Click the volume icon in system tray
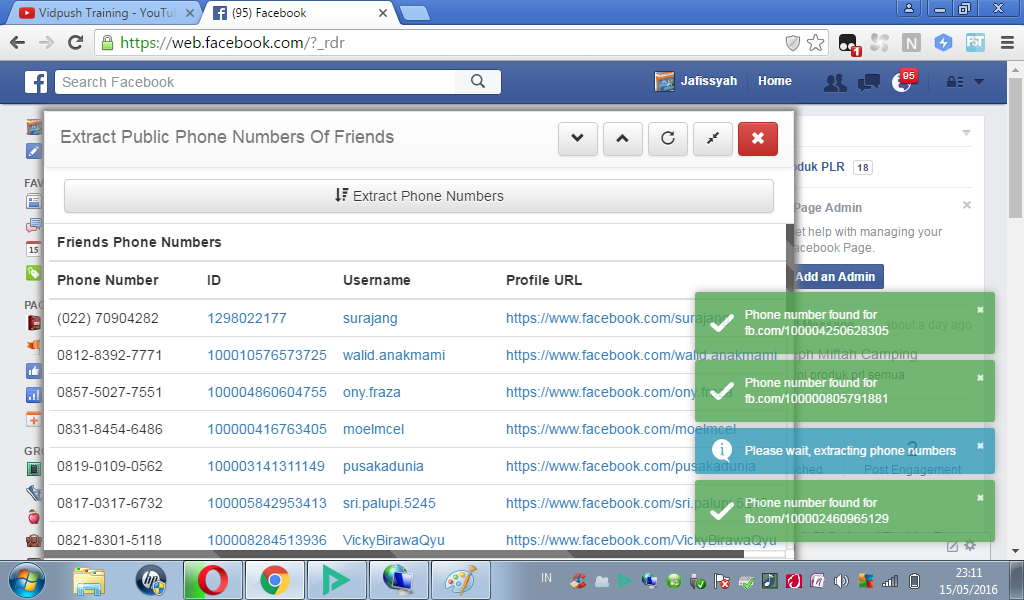The width and height of the screenshot is (1024, 600). (841, 580)
